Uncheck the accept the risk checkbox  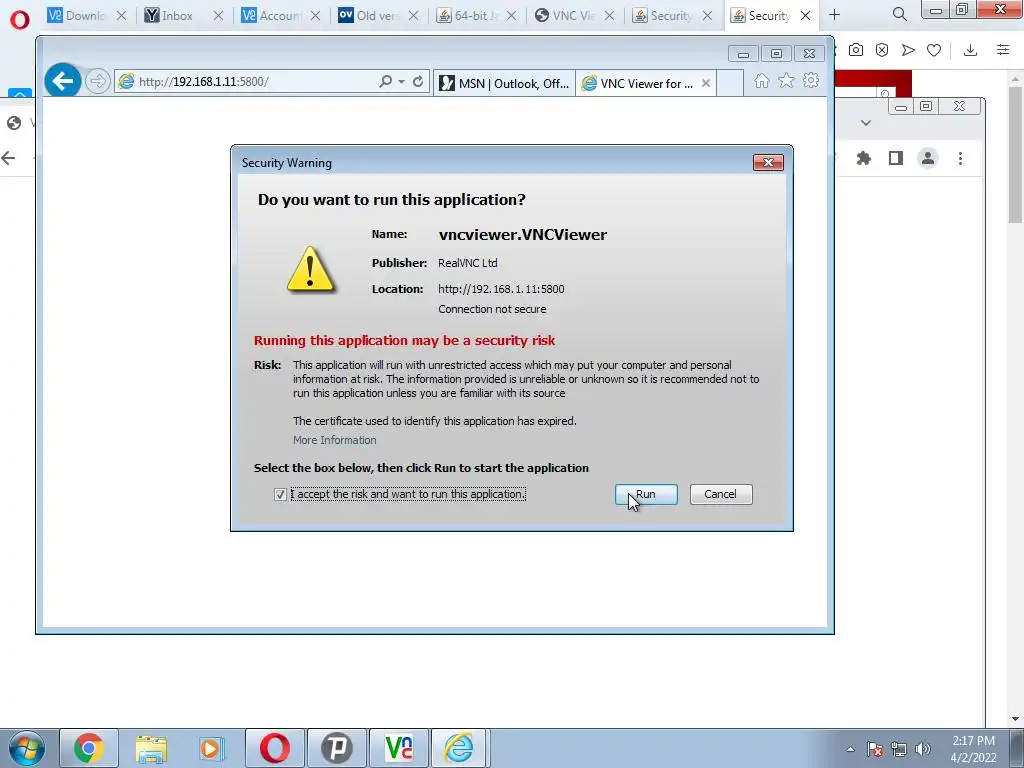click(x=280, y=494)
